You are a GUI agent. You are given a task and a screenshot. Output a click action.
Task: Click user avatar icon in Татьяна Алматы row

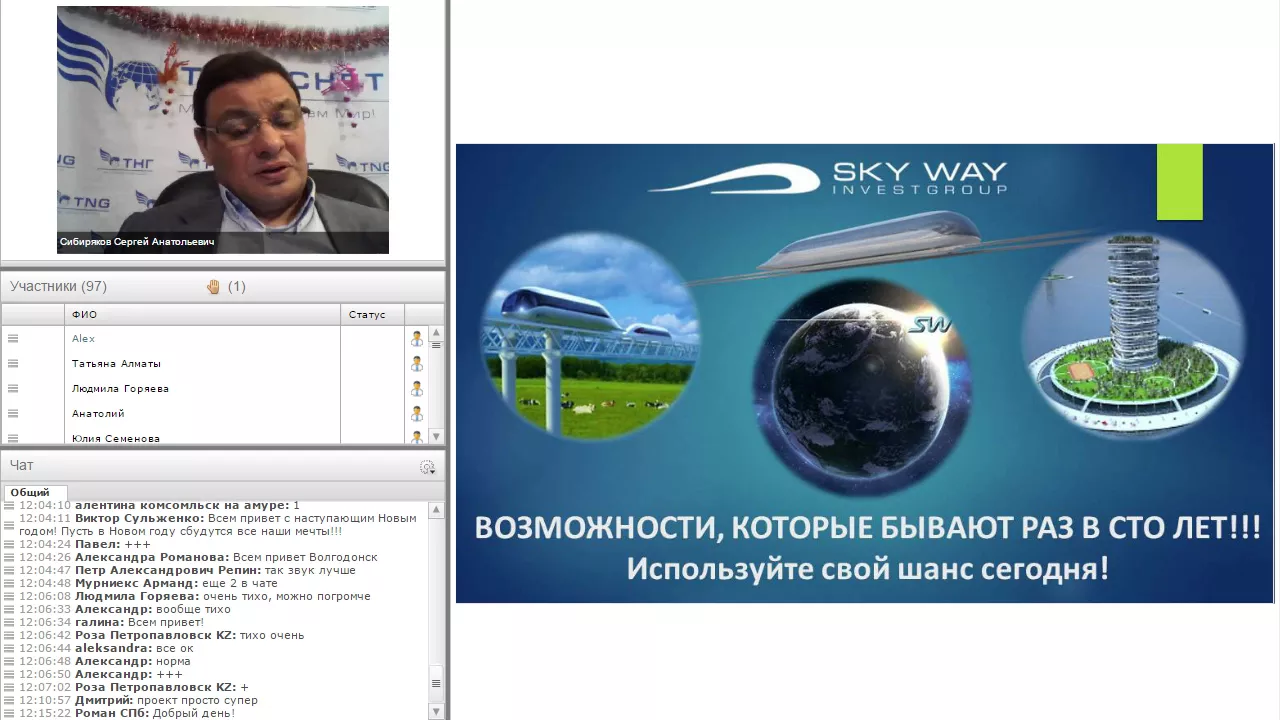[x=417, y=364]
